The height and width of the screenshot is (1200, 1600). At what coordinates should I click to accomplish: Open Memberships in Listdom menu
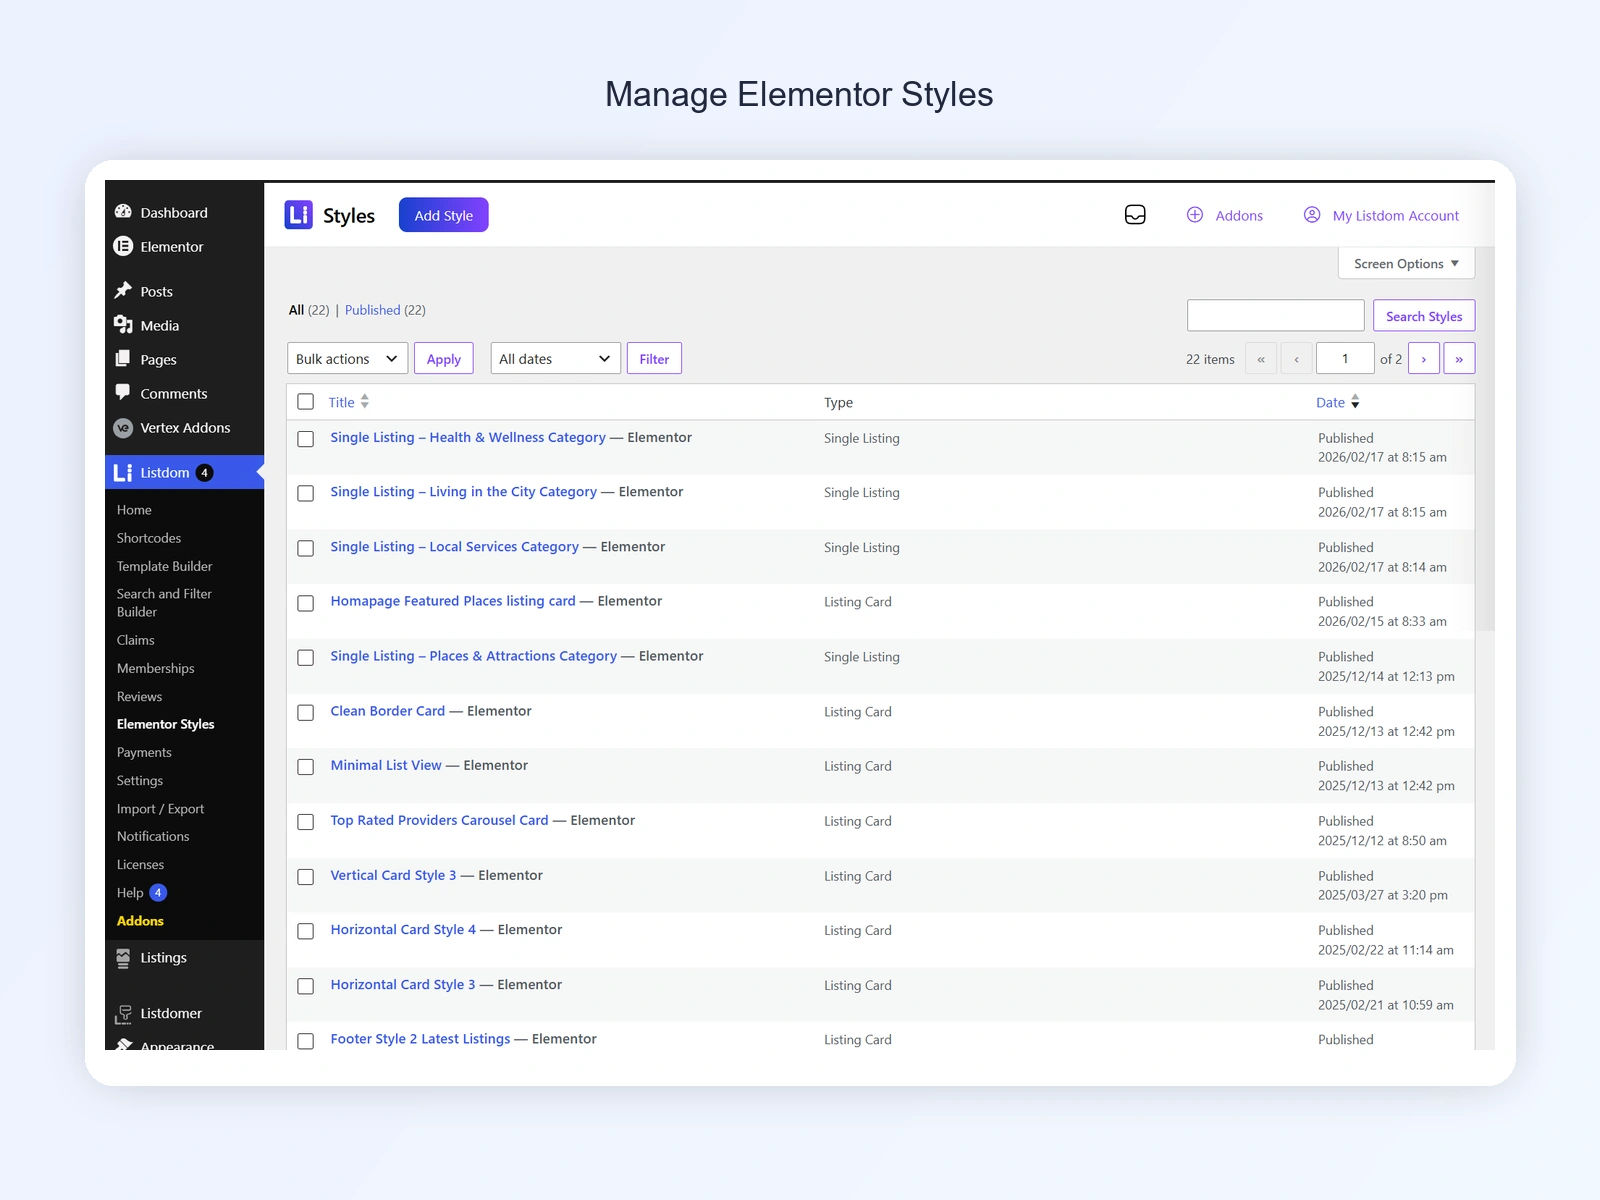[155, 668]
